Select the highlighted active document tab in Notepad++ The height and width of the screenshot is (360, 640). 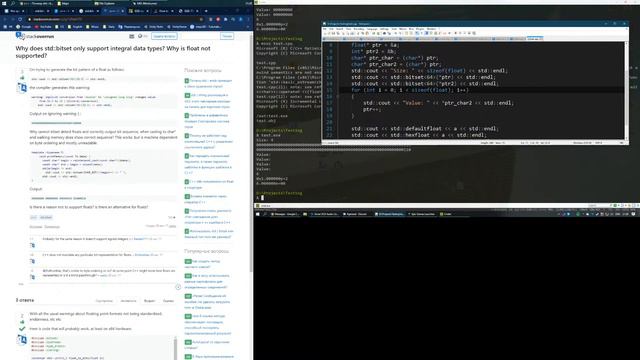[x=535, y=38]
